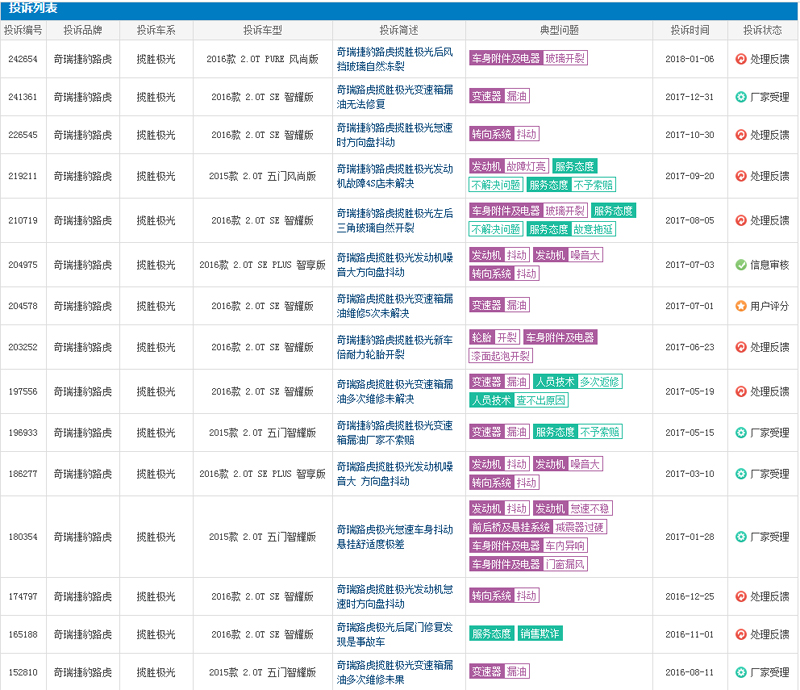The image size is (800, 690).
Task: Click the green gear status icon for complaint 180354
Action: 741,537
